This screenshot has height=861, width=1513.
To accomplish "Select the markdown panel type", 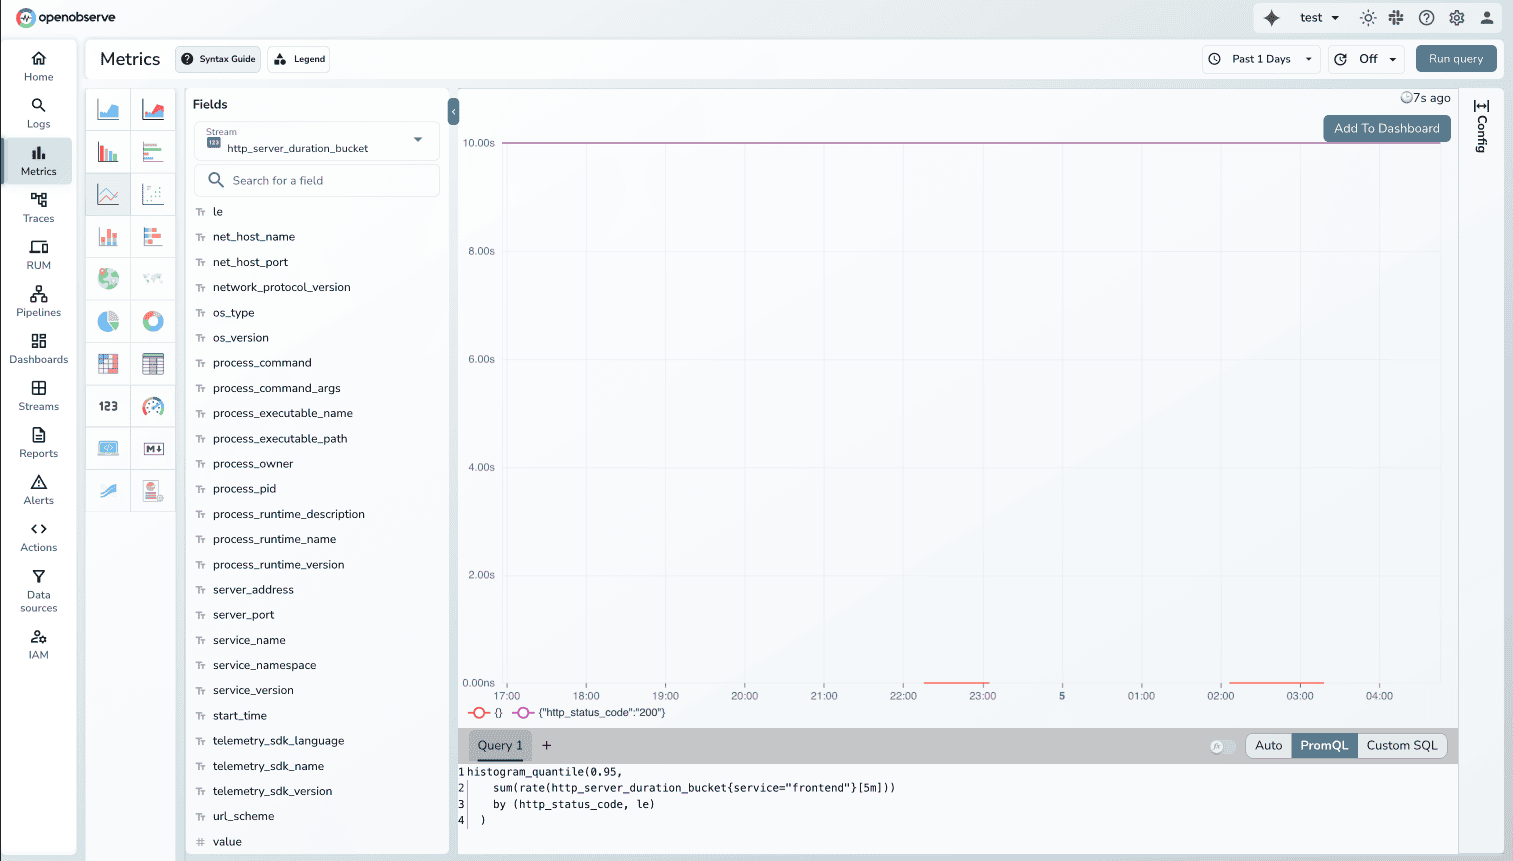I will tap(153, 448).
